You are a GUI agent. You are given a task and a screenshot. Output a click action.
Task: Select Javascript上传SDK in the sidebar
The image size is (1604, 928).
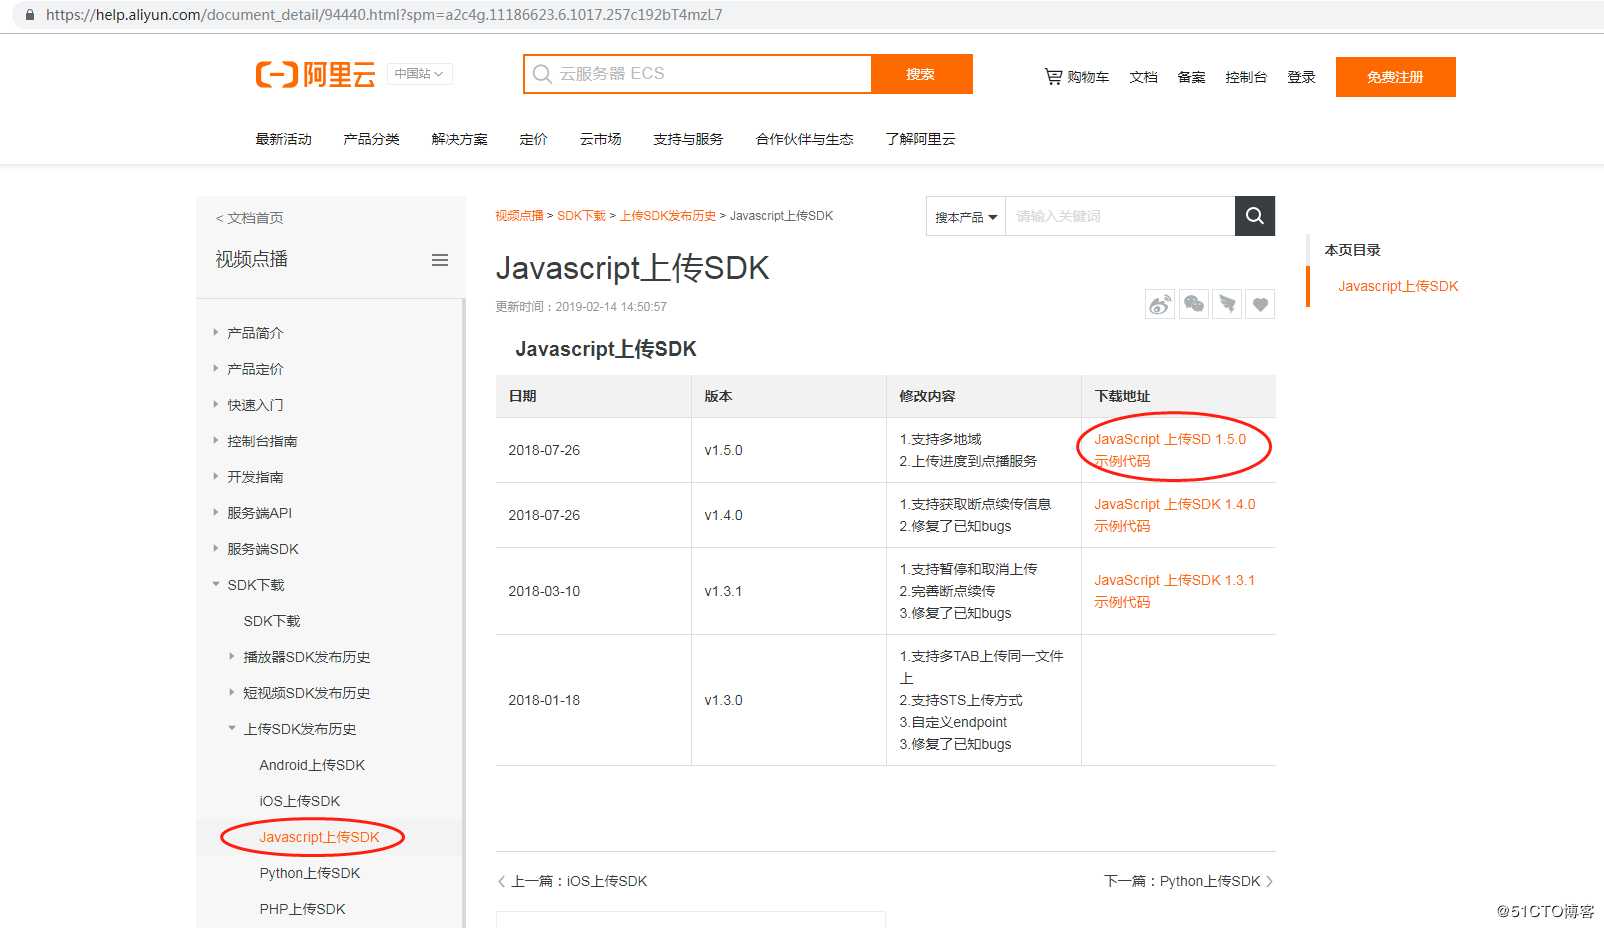[x=319, y=837]
